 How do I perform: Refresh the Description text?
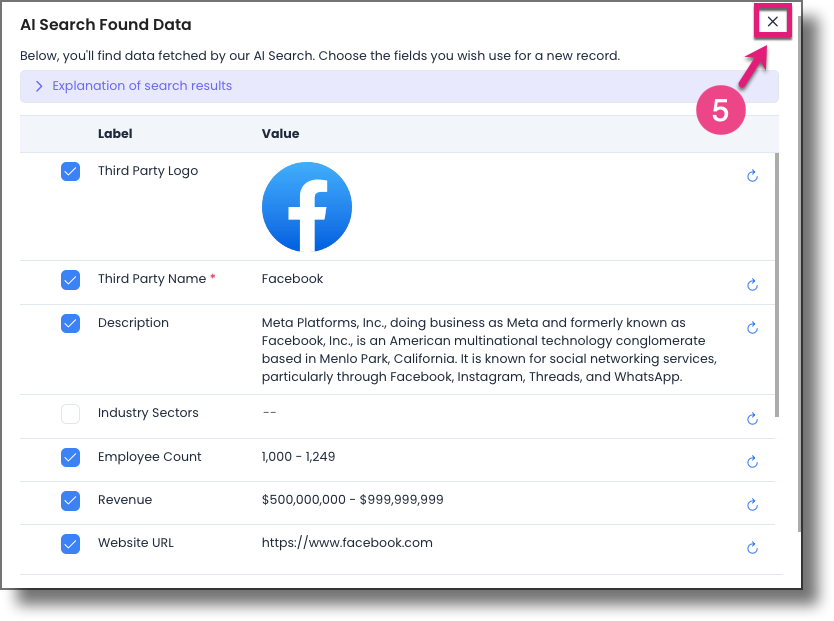tap(752, 327)
